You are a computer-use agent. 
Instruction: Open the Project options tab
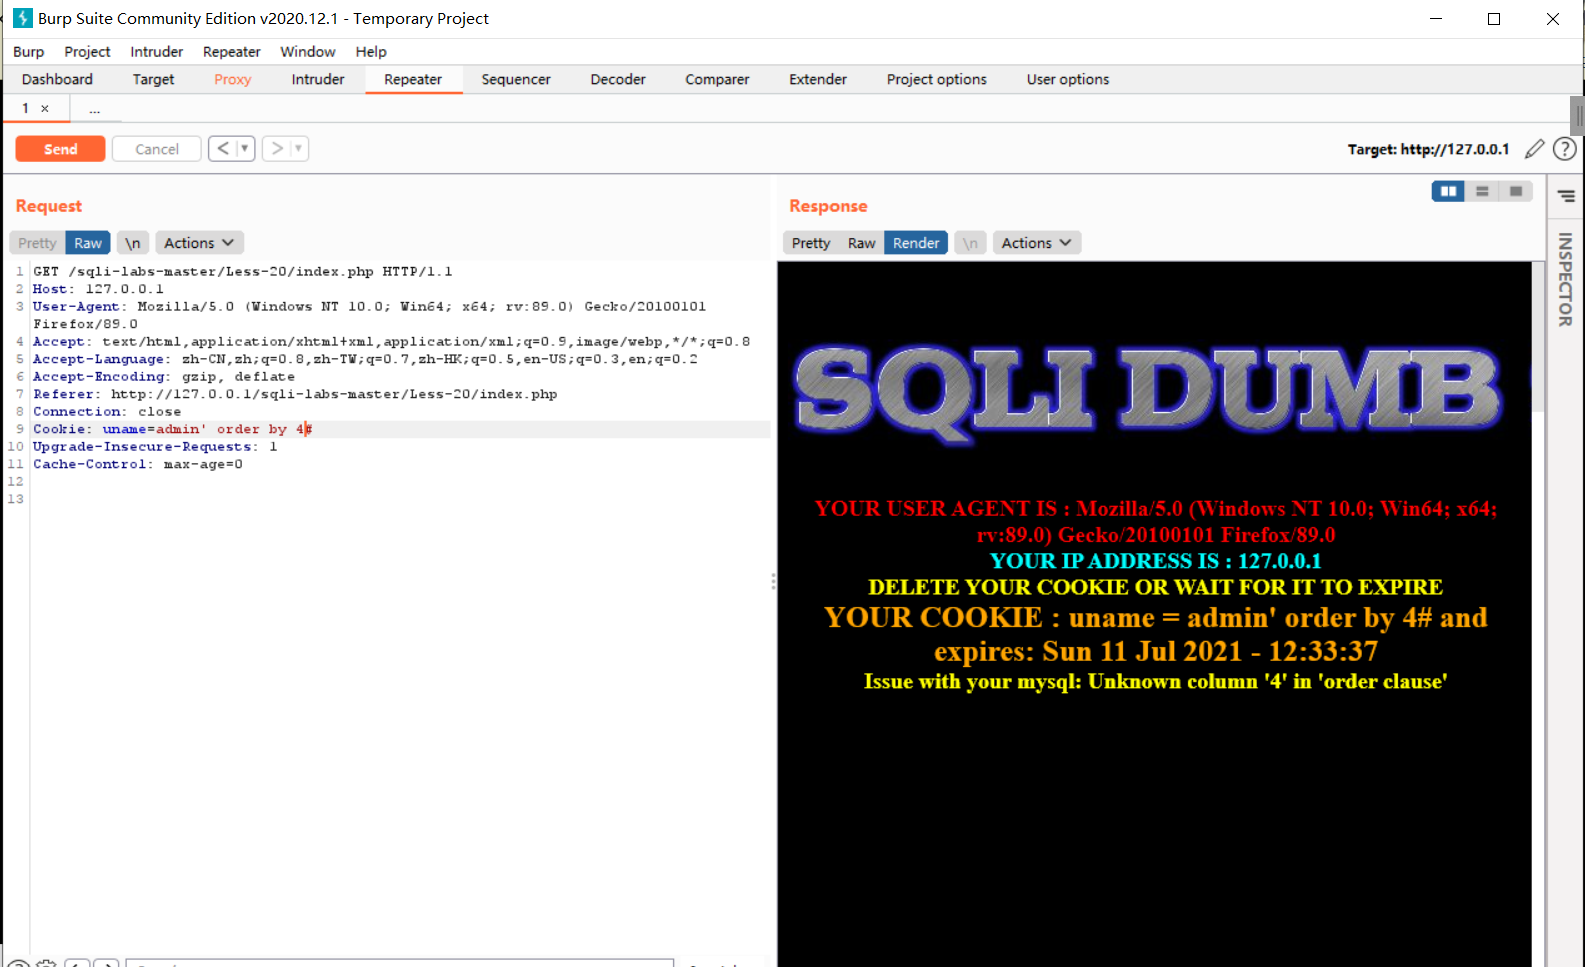click(937, 80)
